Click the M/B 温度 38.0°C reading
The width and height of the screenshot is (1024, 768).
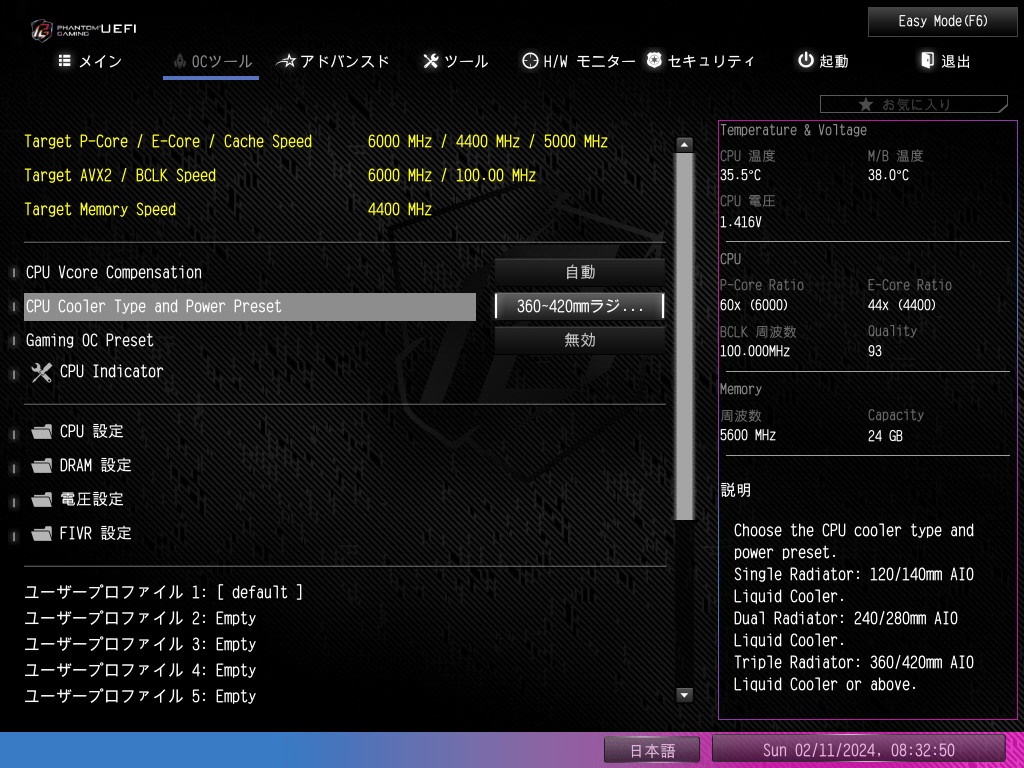(x=888, y=176)
